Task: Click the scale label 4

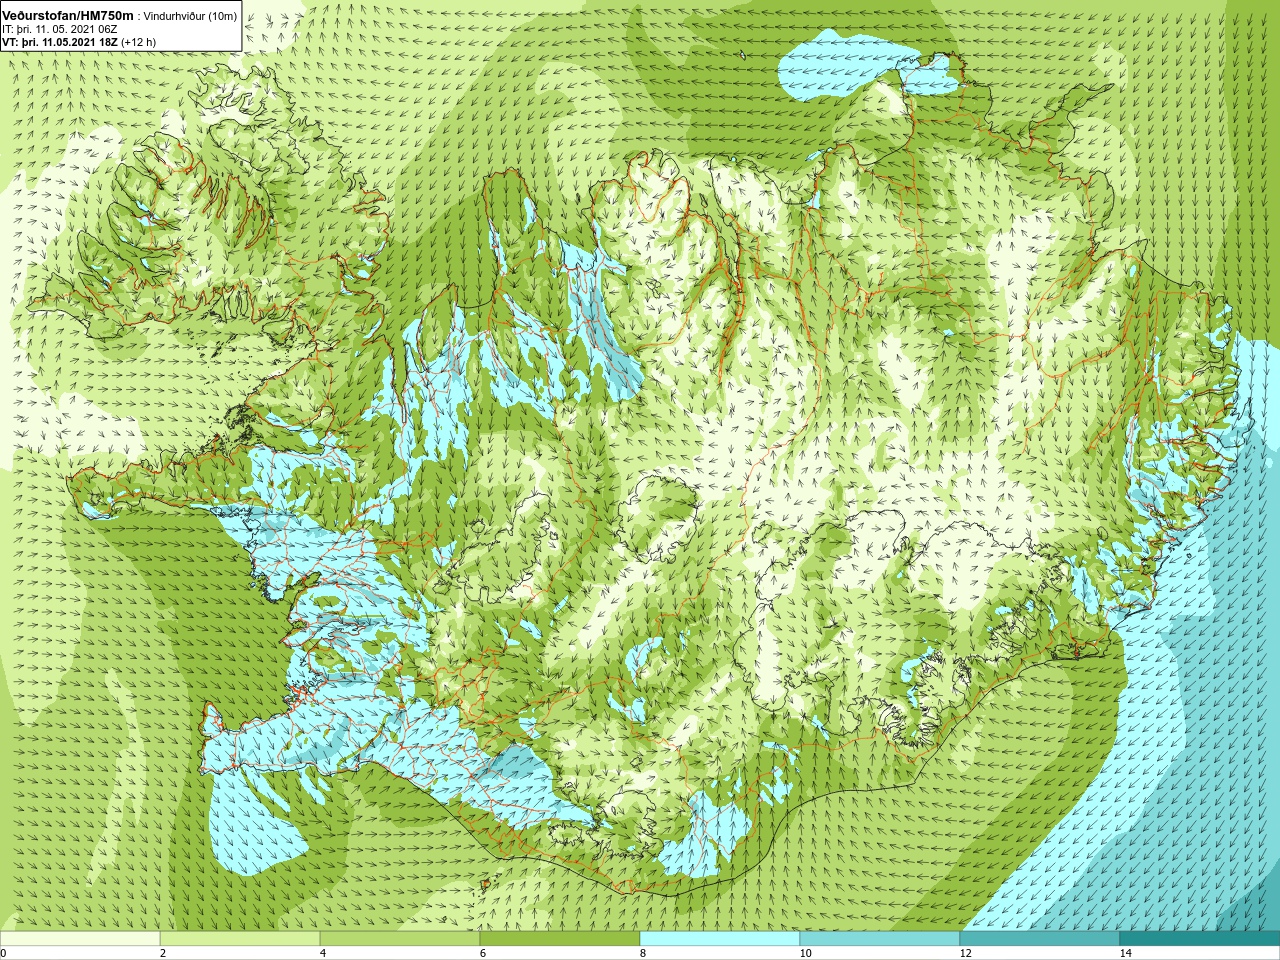Action: point(323,953)
